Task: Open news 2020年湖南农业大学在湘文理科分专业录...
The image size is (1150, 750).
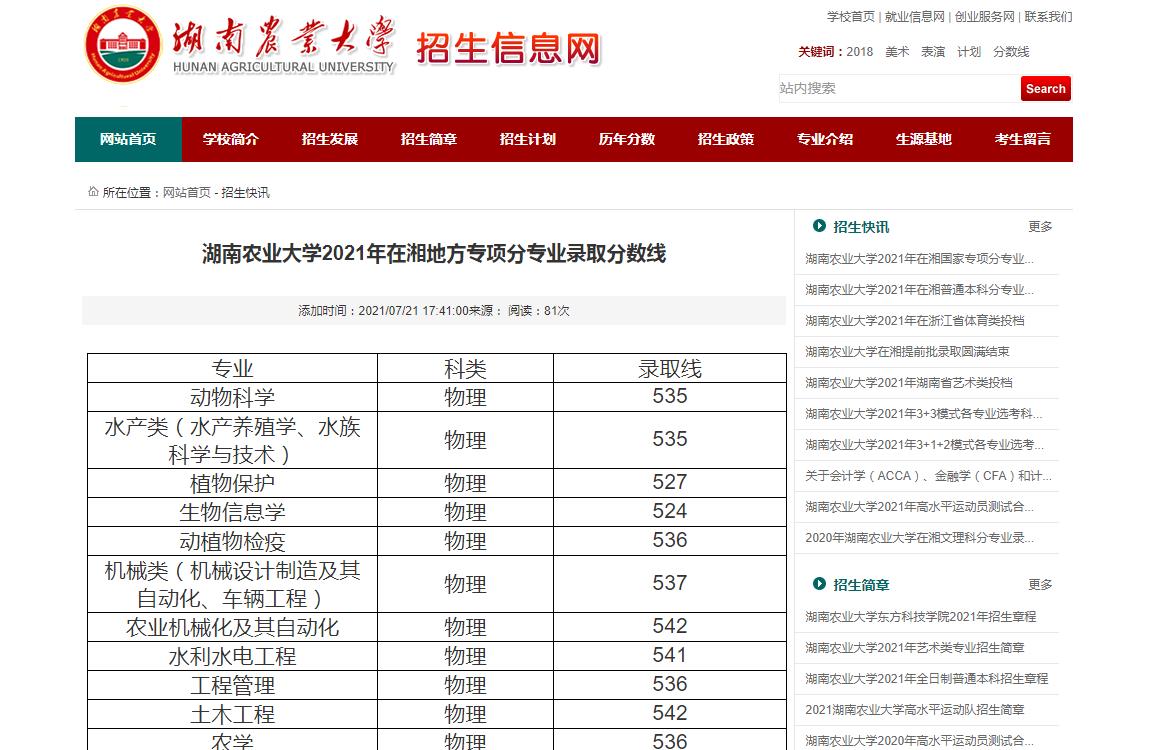Action: click(x=920, y=537)
